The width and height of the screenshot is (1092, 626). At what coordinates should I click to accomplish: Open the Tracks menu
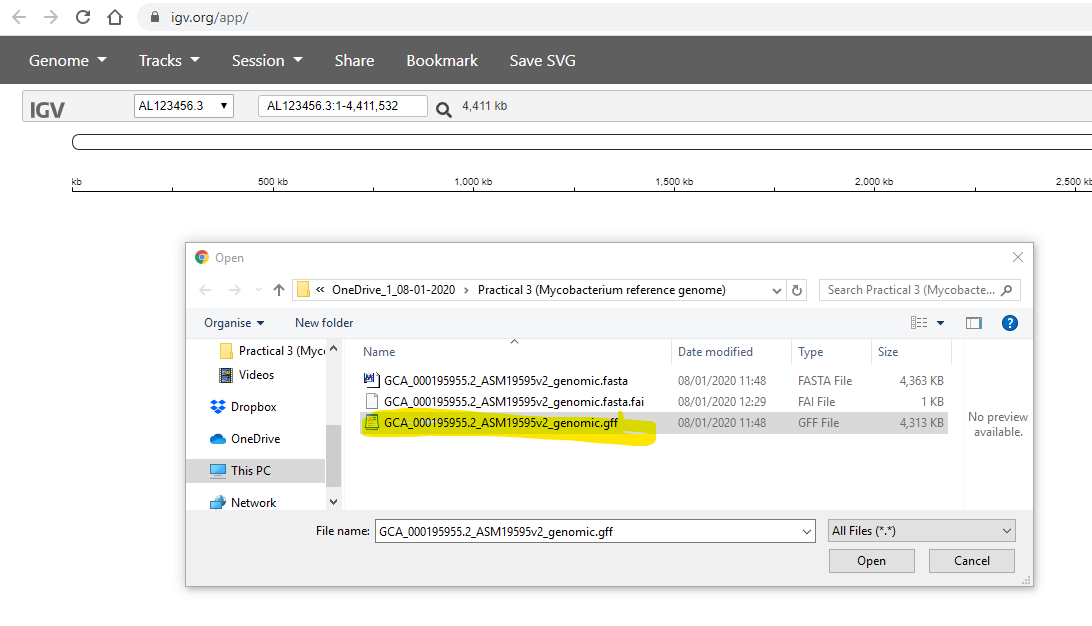(x=169, y=61)
